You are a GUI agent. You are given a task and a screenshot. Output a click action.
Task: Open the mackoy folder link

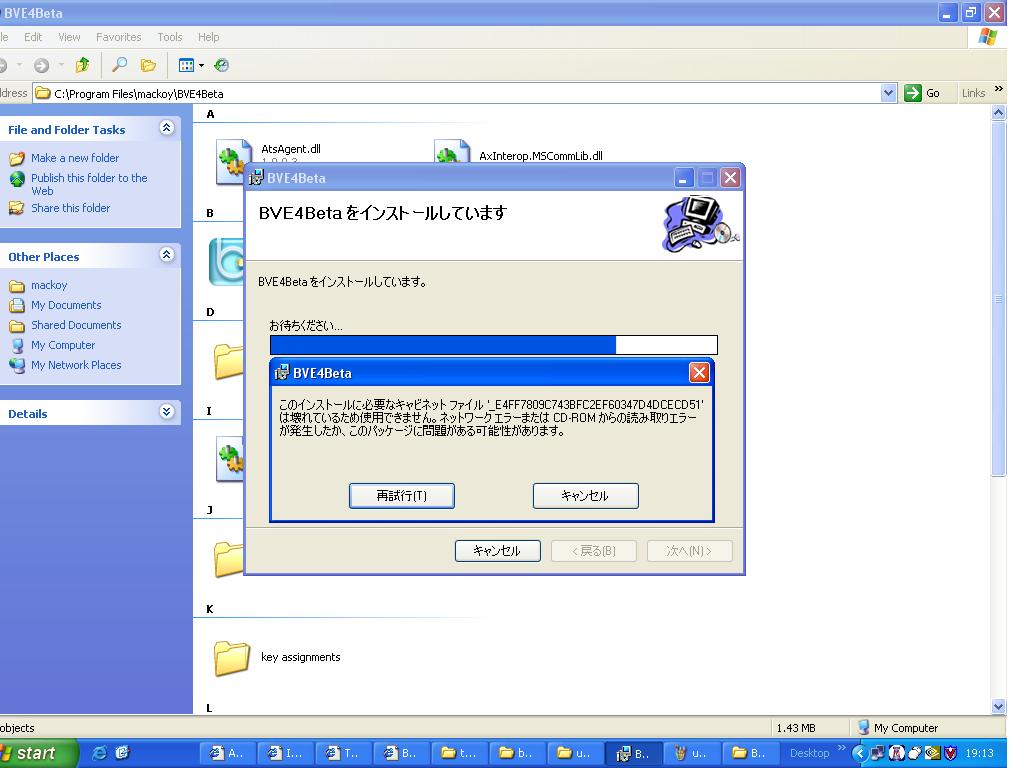[49, 285]
